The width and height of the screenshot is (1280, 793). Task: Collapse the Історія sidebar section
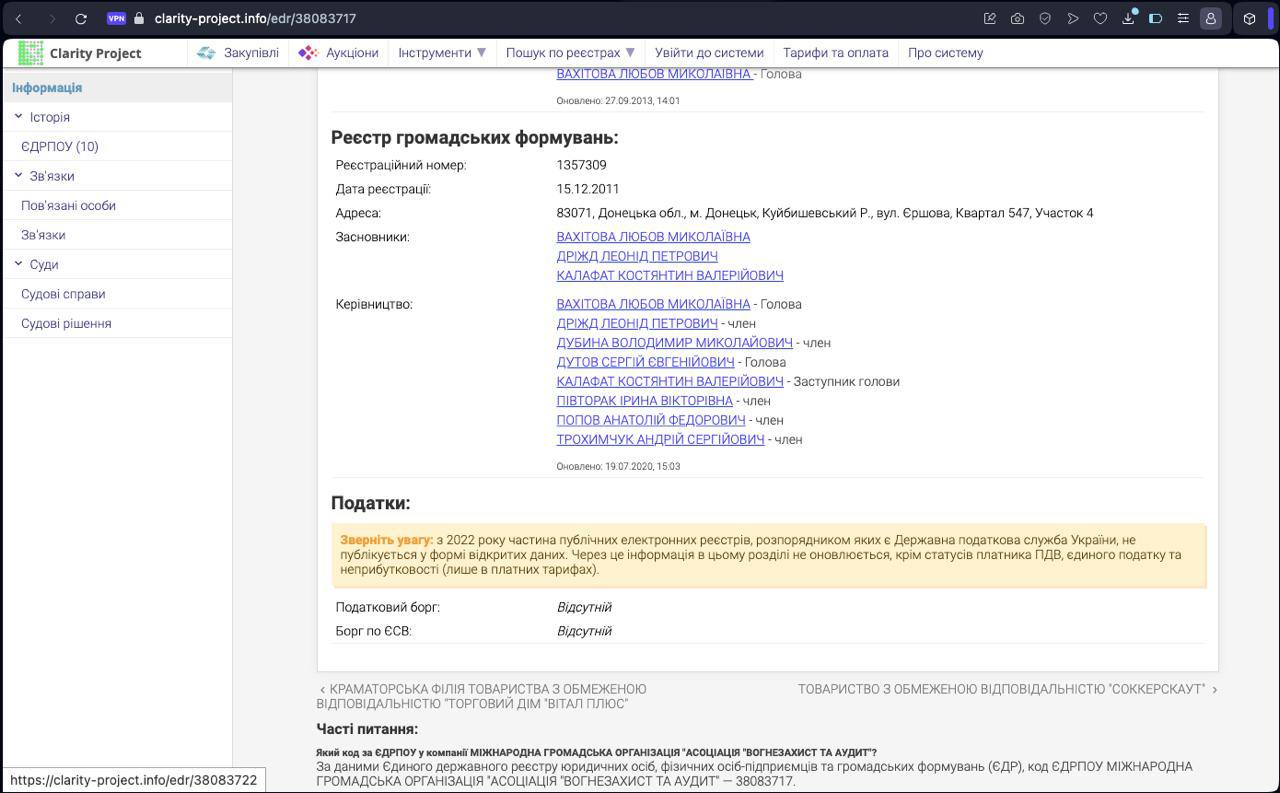click(x=19, y=117)
